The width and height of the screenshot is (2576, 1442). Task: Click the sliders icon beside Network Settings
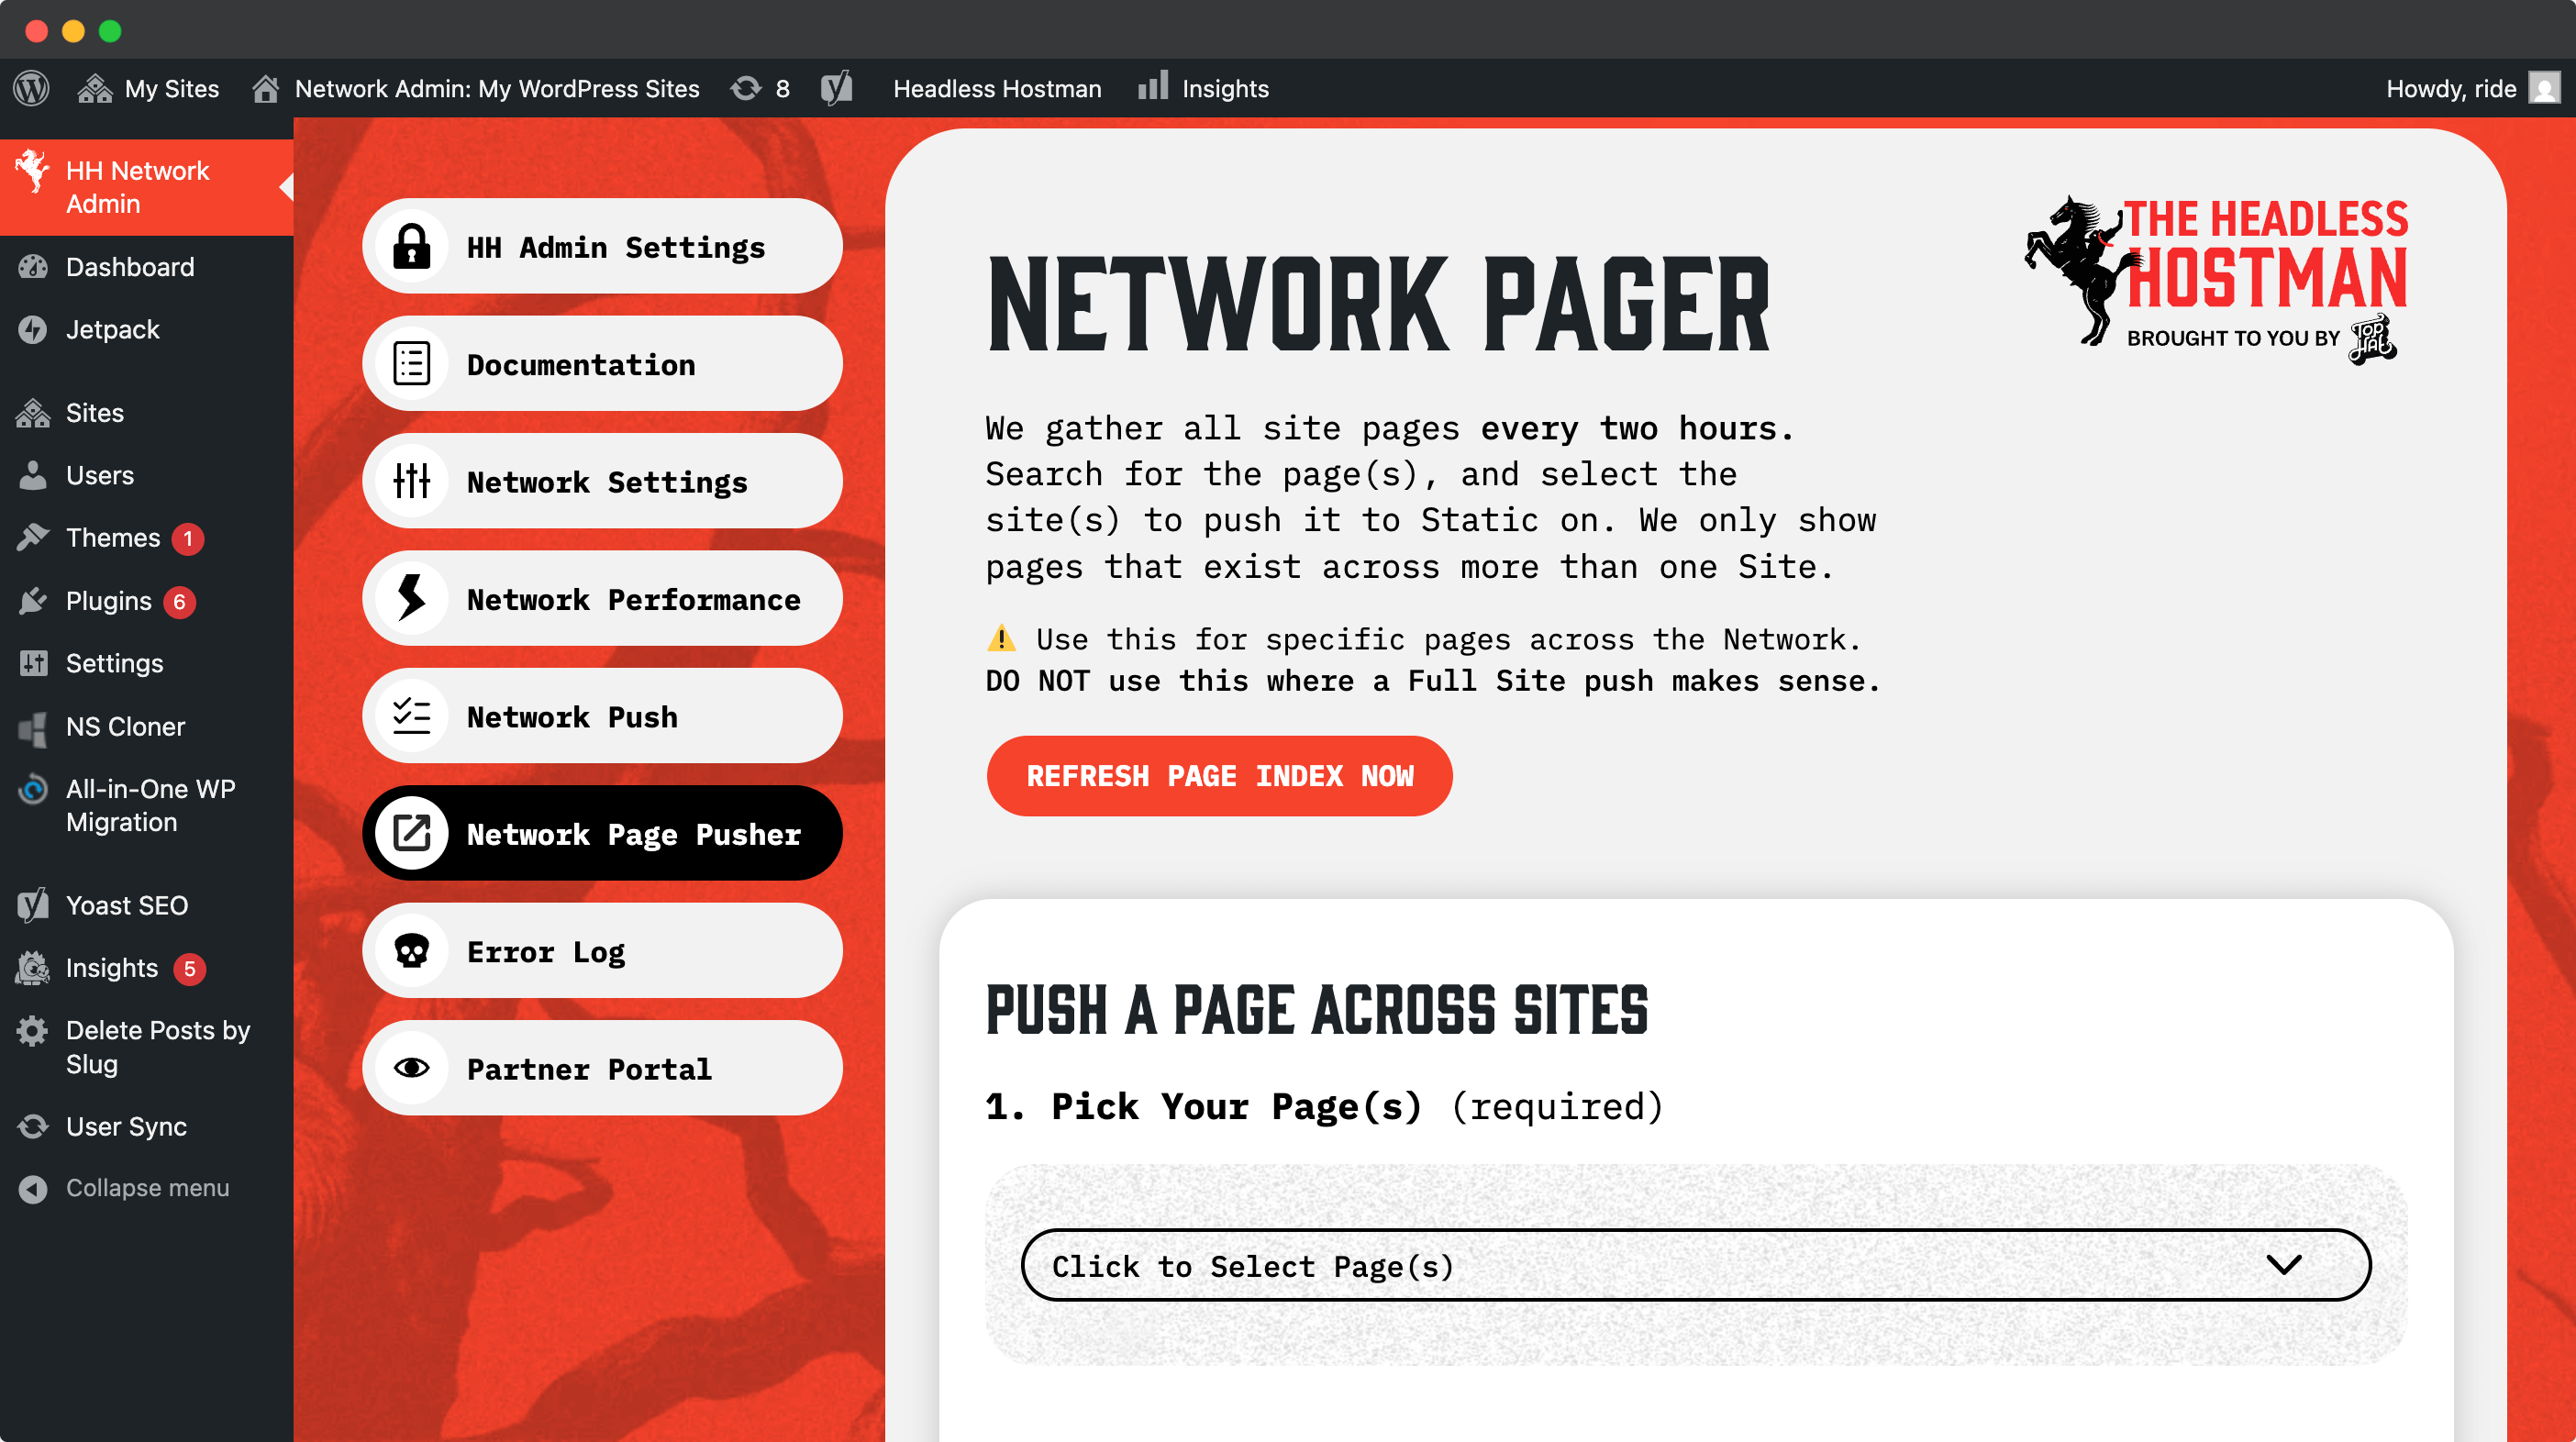[x=411, y=481]
